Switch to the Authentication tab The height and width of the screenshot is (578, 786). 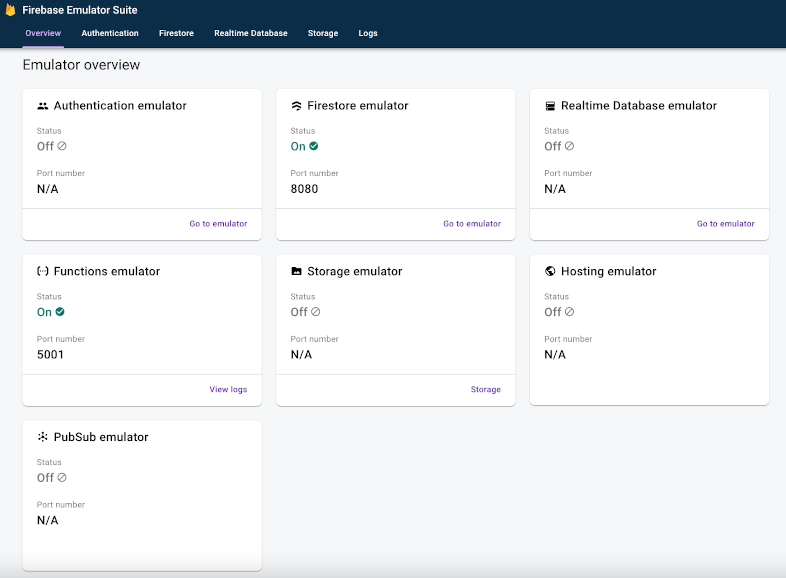click(x=110, y=33)
